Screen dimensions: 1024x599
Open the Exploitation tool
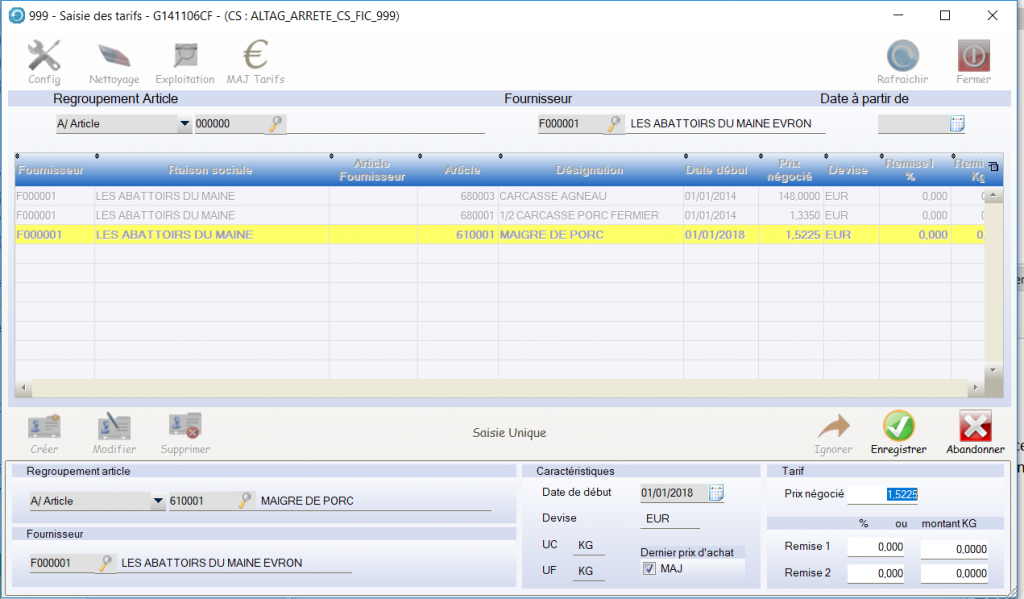tap(184, 58)
